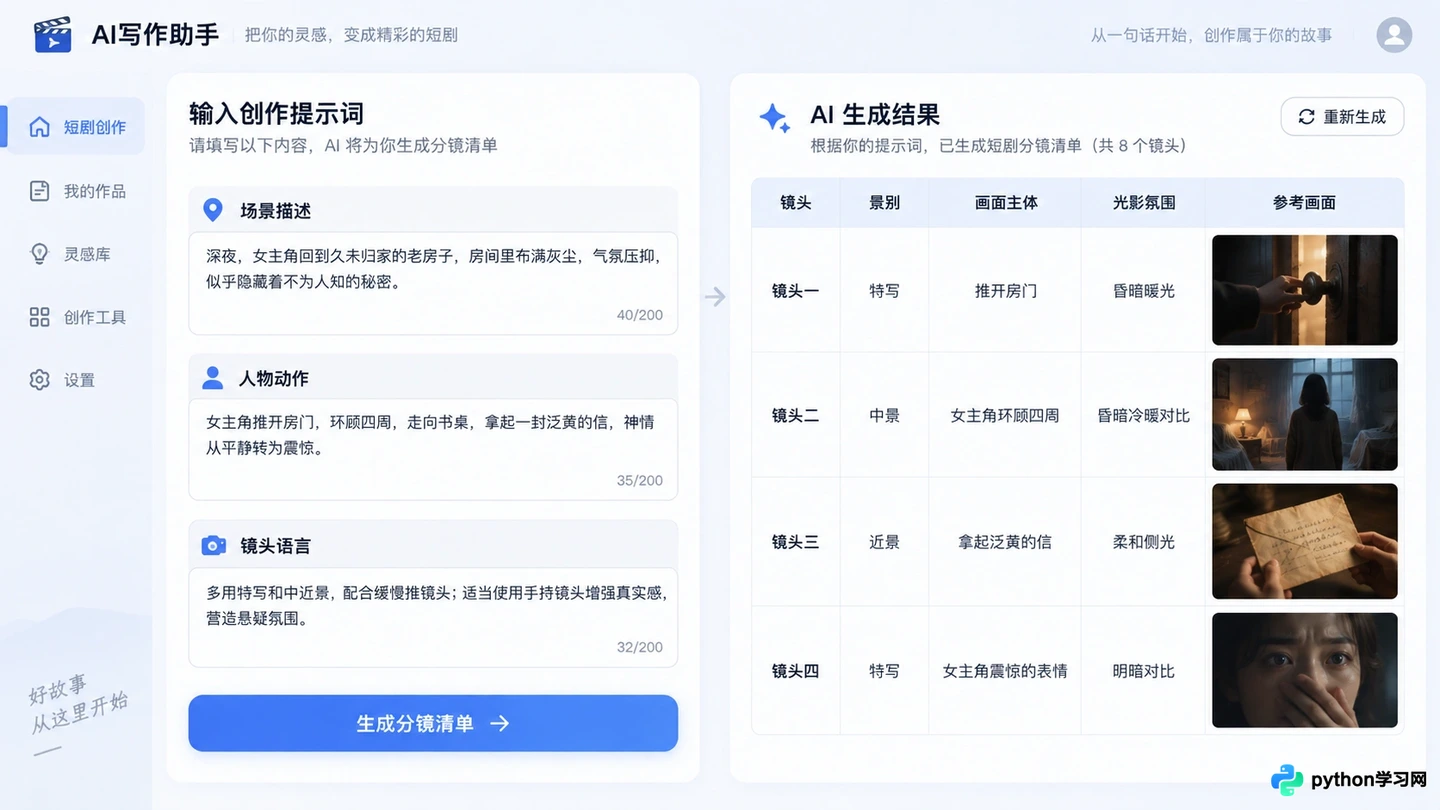Click the 画面主体 column header
Screen dimensions: 1440x810
click(x=1005, y=202)
